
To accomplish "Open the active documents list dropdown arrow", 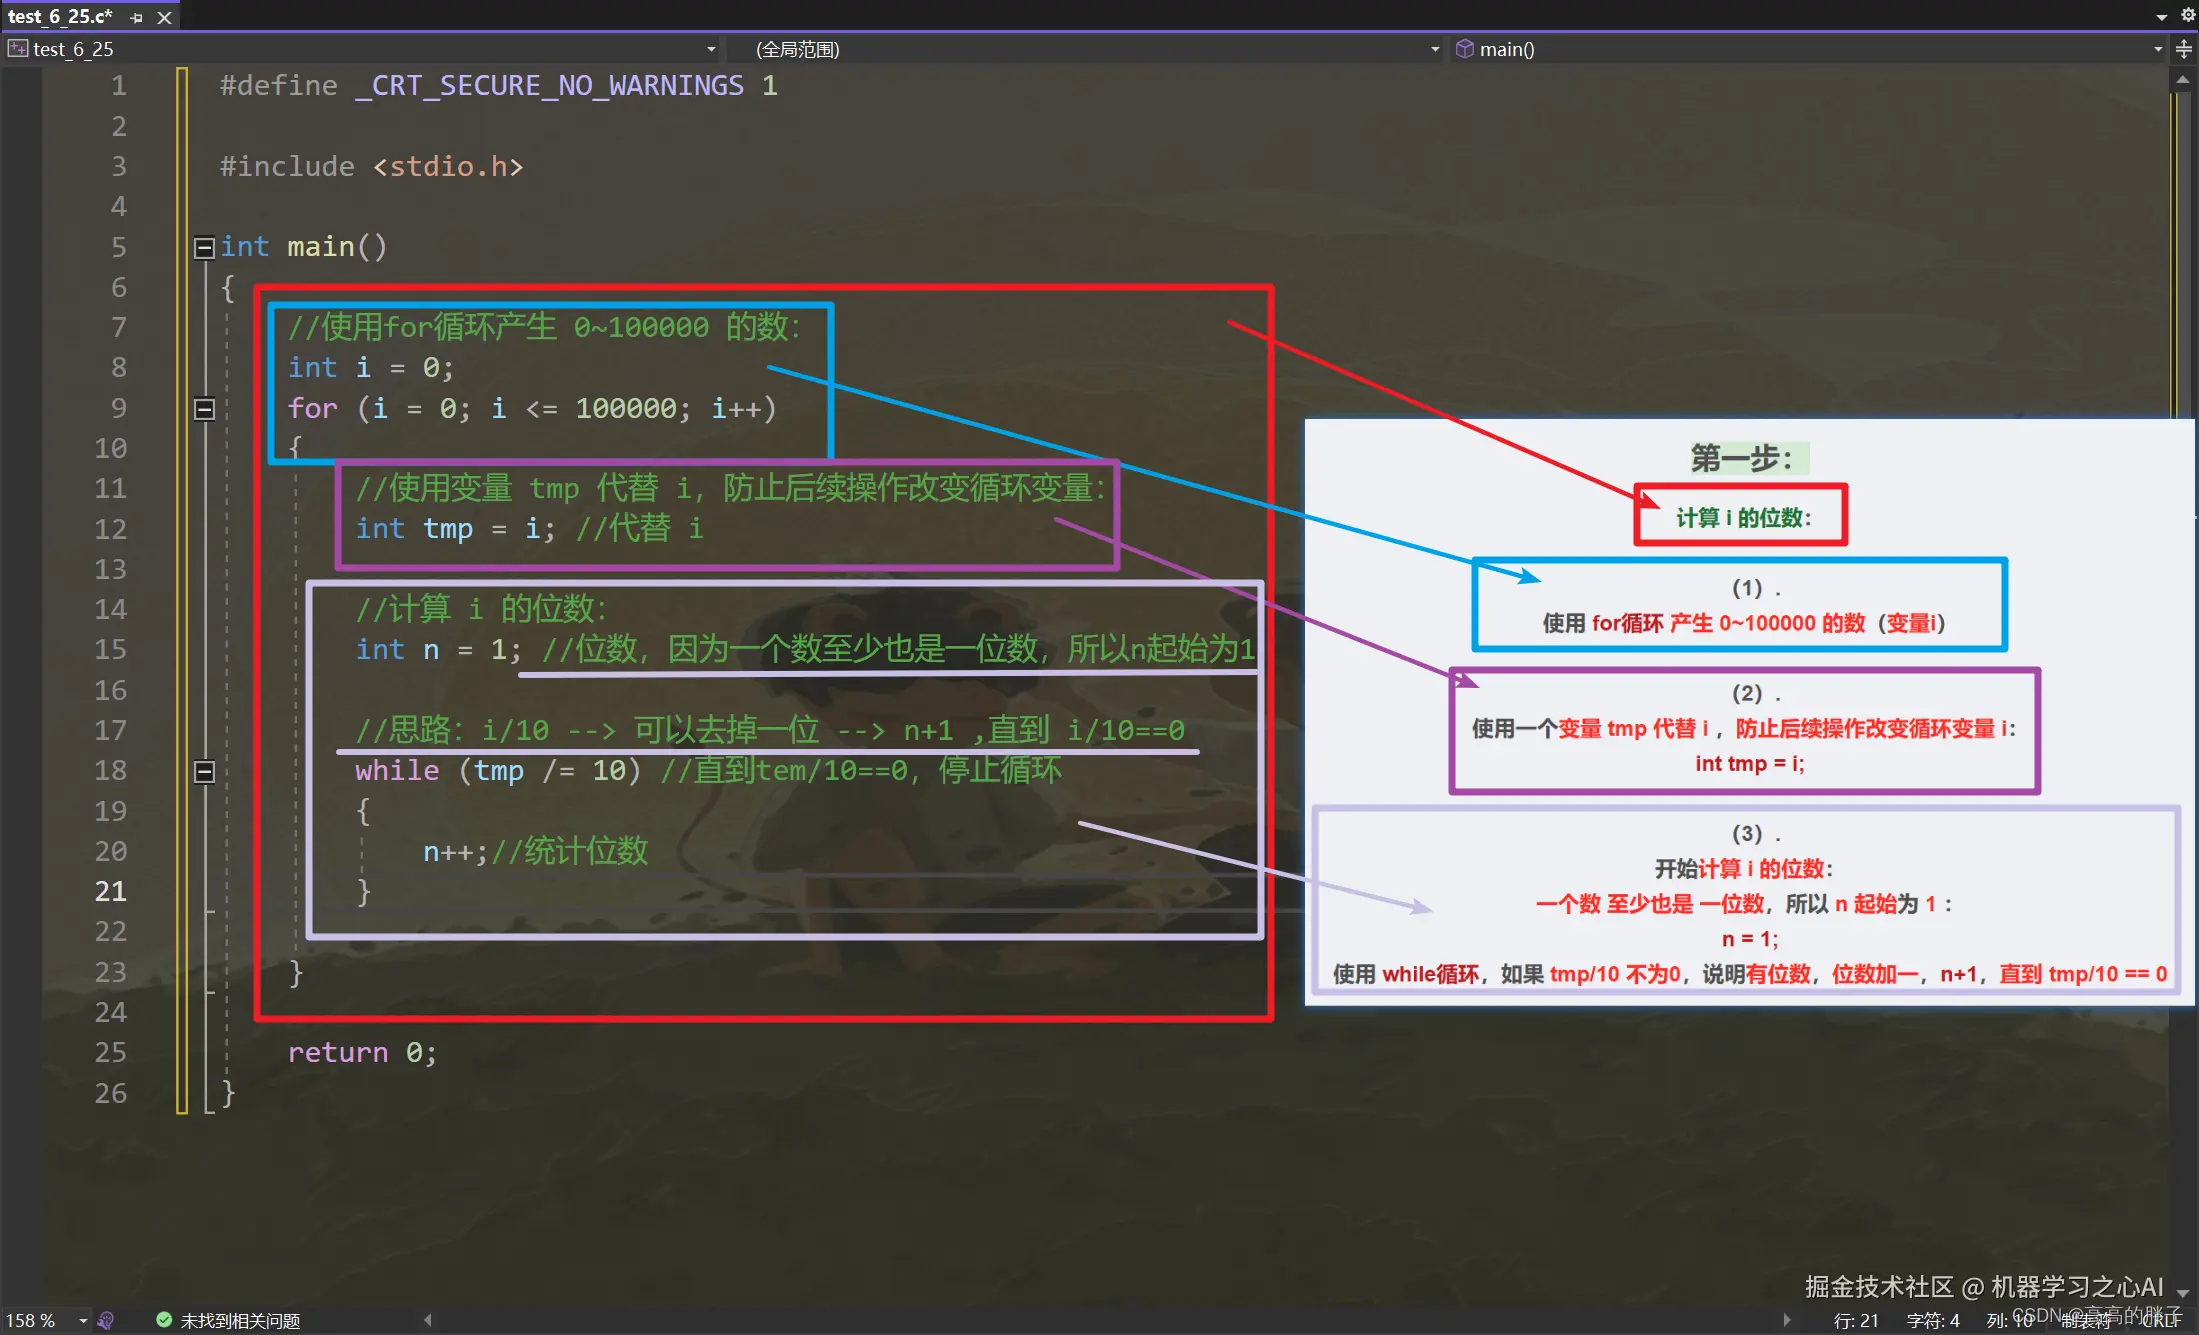I will pyautogui.click(x=2161, y=16).
